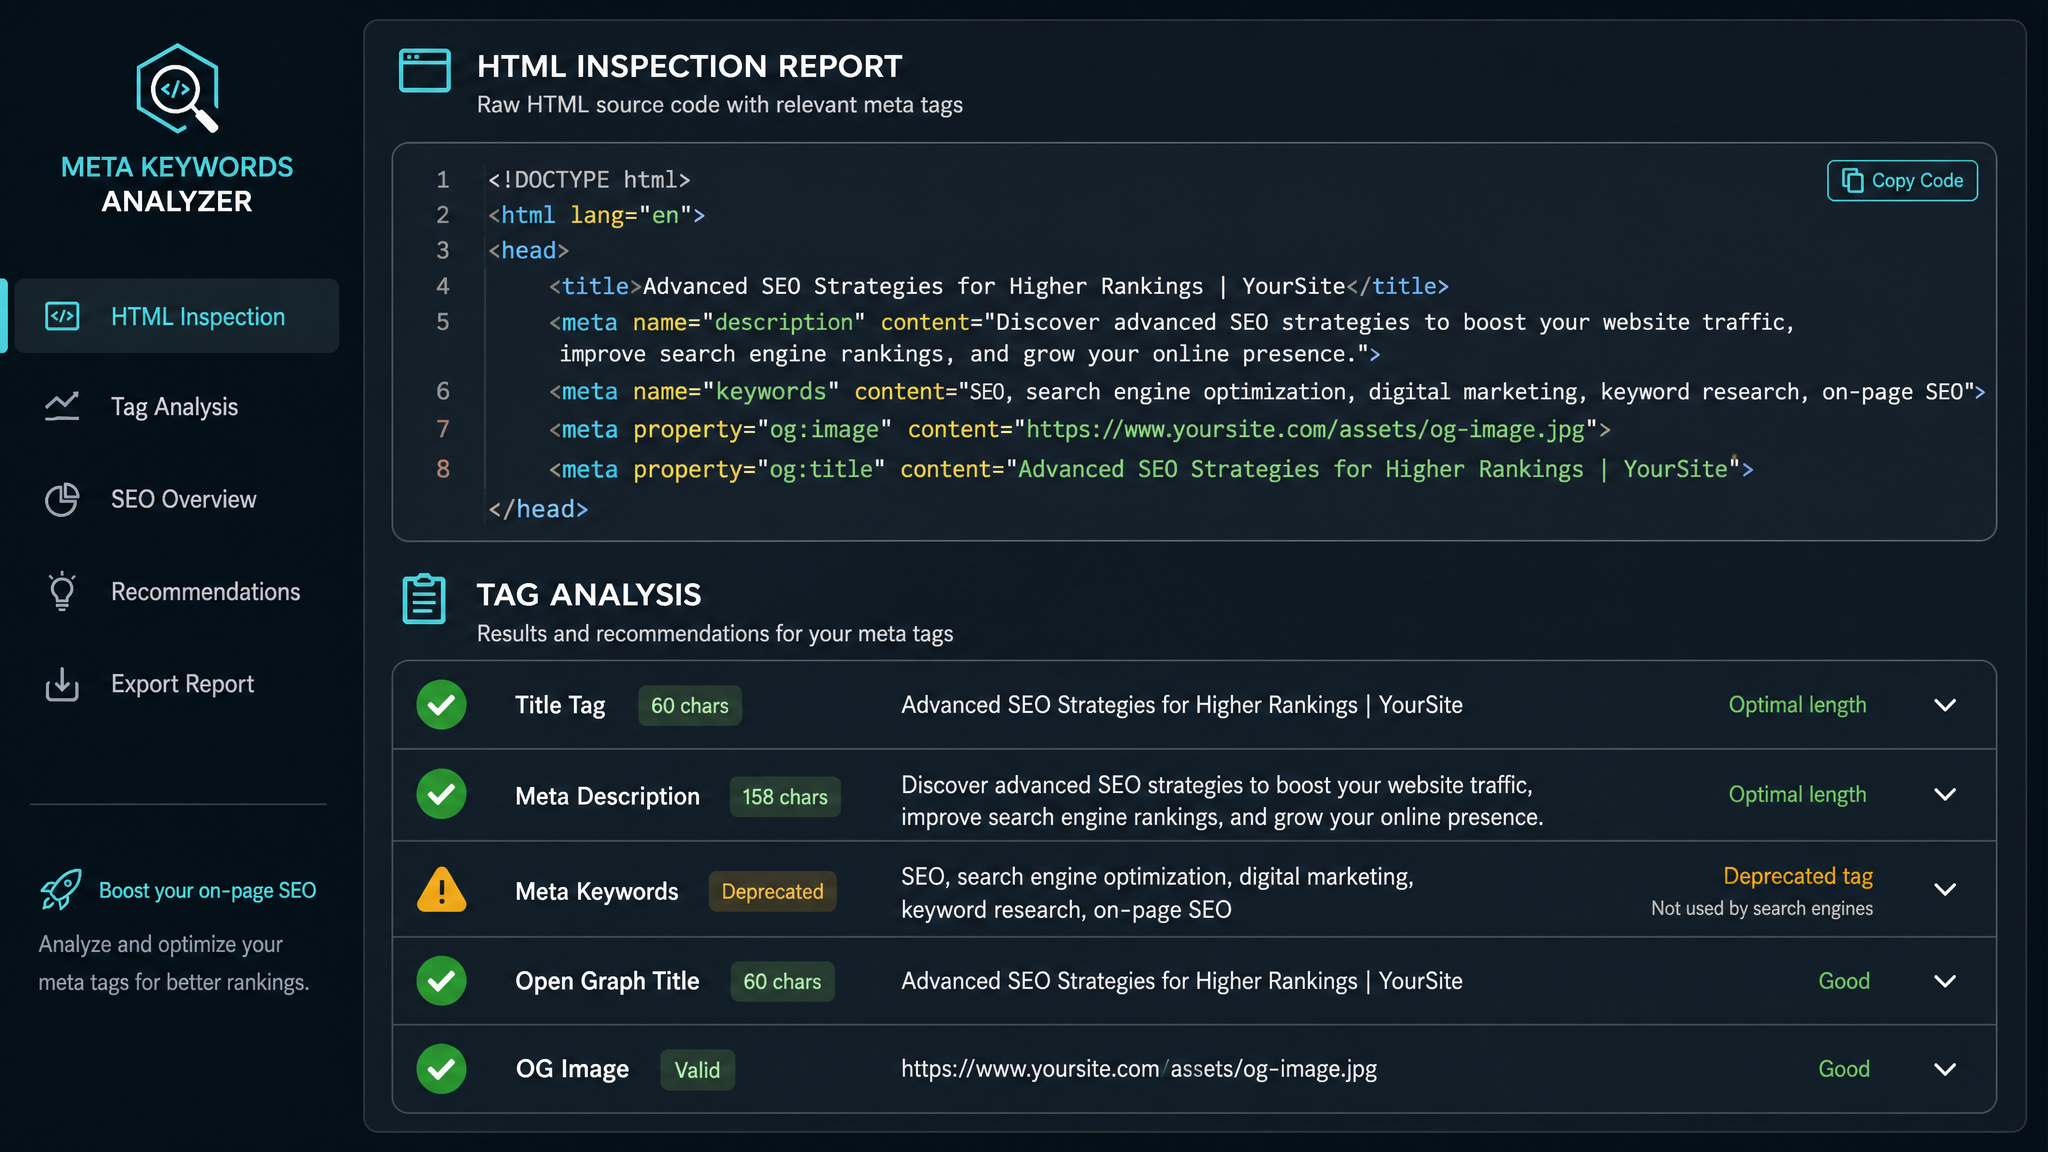Click the closing </head> tag line
2048x1152 pixels.
(x=538, y=509)
